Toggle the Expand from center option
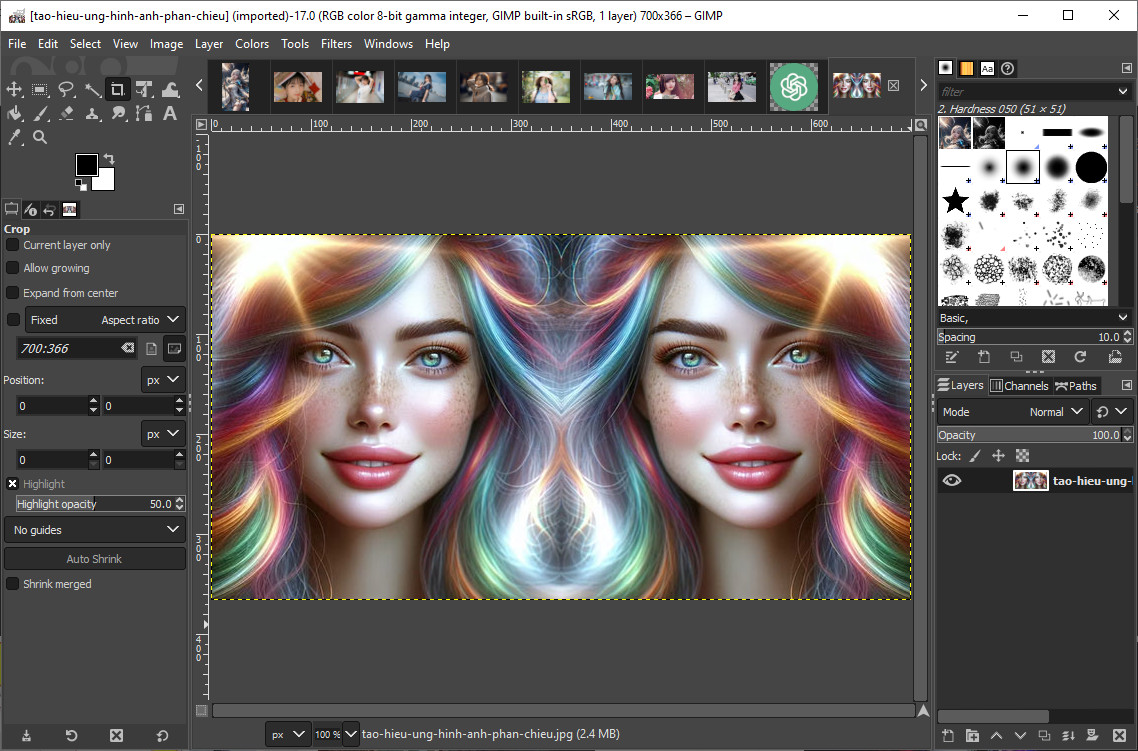1138x751 pixels. click(x=13, y=293)
